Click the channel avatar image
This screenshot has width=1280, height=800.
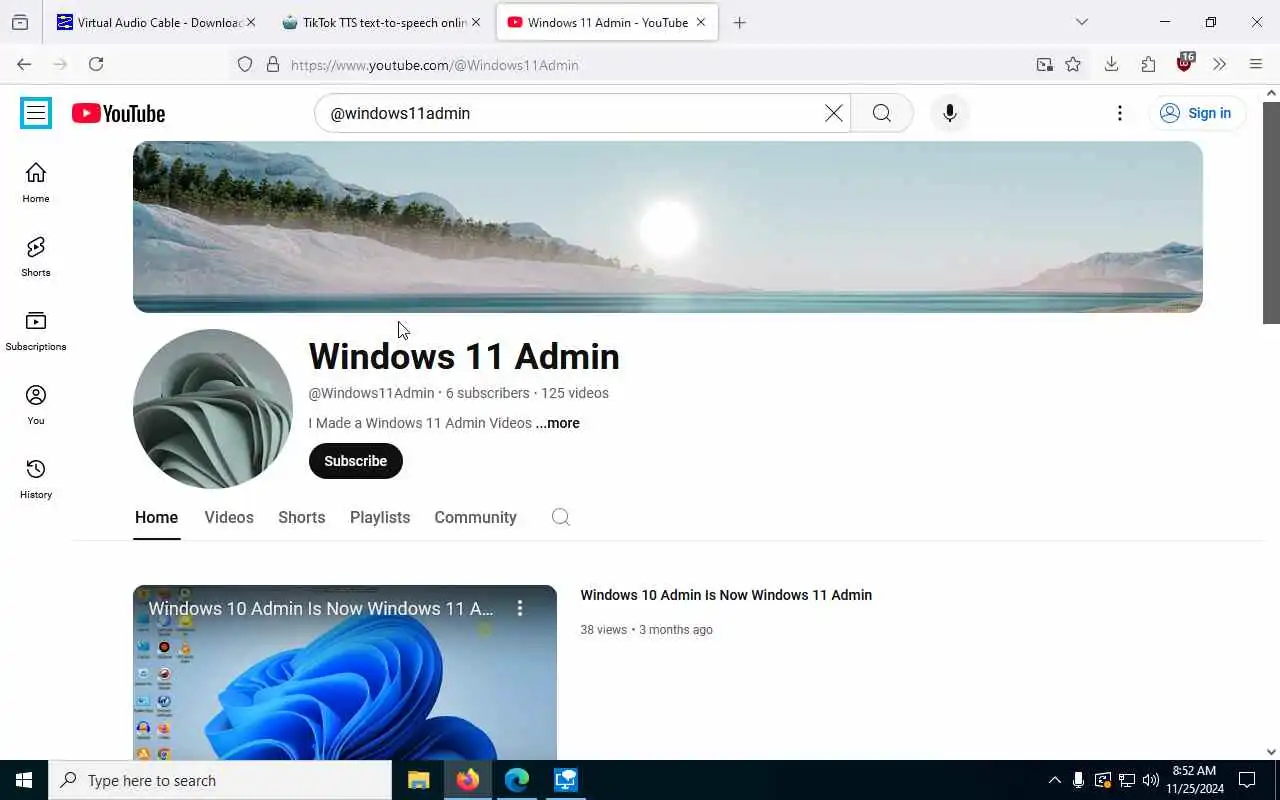[x=213, y=409]
